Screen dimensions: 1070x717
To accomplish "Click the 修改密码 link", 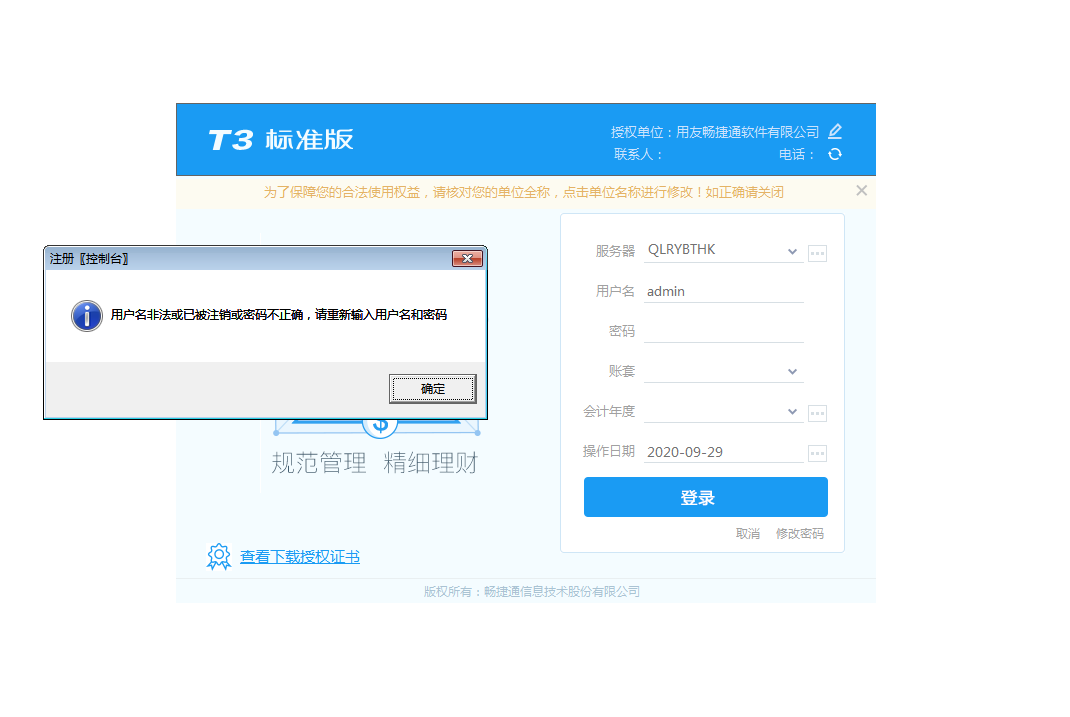I will point(799,533).
